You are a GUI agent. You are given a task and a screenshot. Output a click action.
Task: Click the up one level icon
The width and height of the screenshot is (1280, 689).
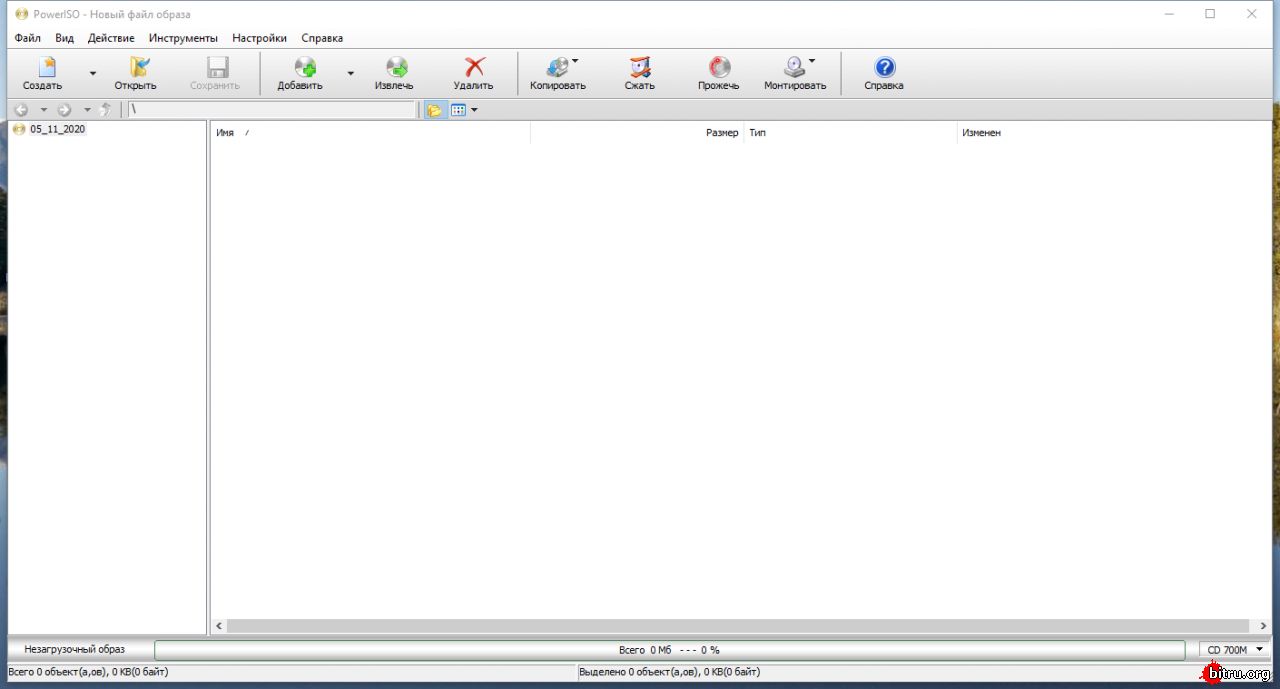[x=105, y=110]
